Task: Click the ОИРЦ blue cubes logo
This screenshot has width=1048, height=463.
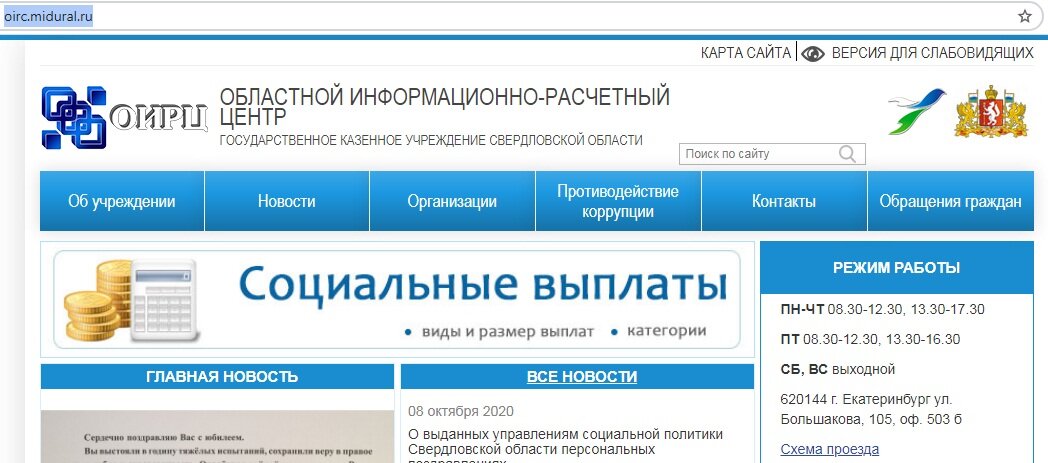Action: point(74,118)
